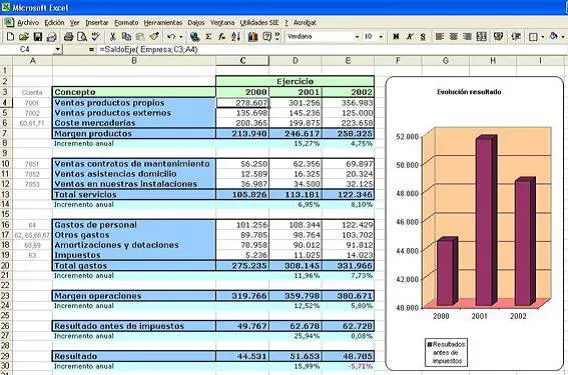Select row 7 header

point(5,133)
